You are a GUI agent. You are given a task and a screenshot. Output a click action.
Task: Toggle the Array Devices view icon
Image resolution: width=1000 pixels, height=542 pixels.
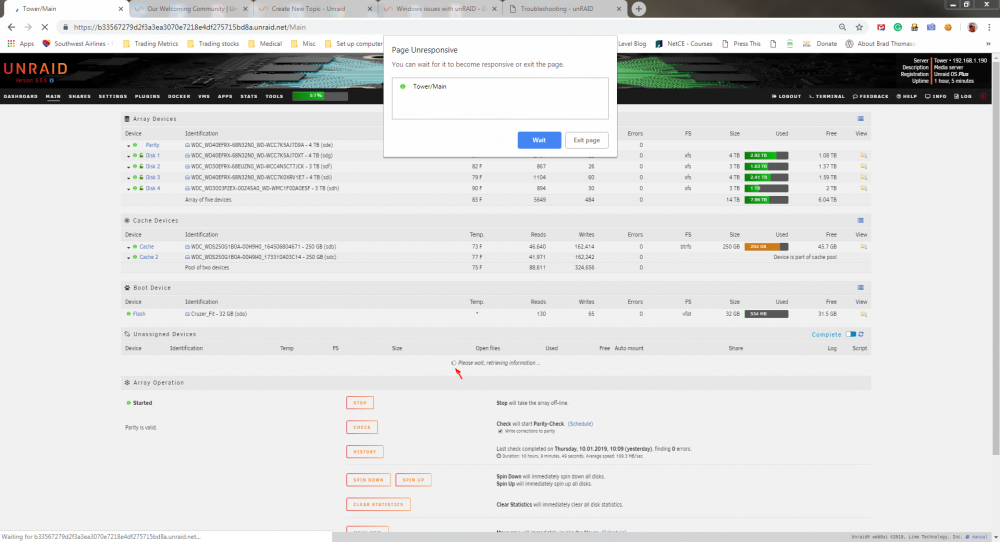click(x=860, y=119)
